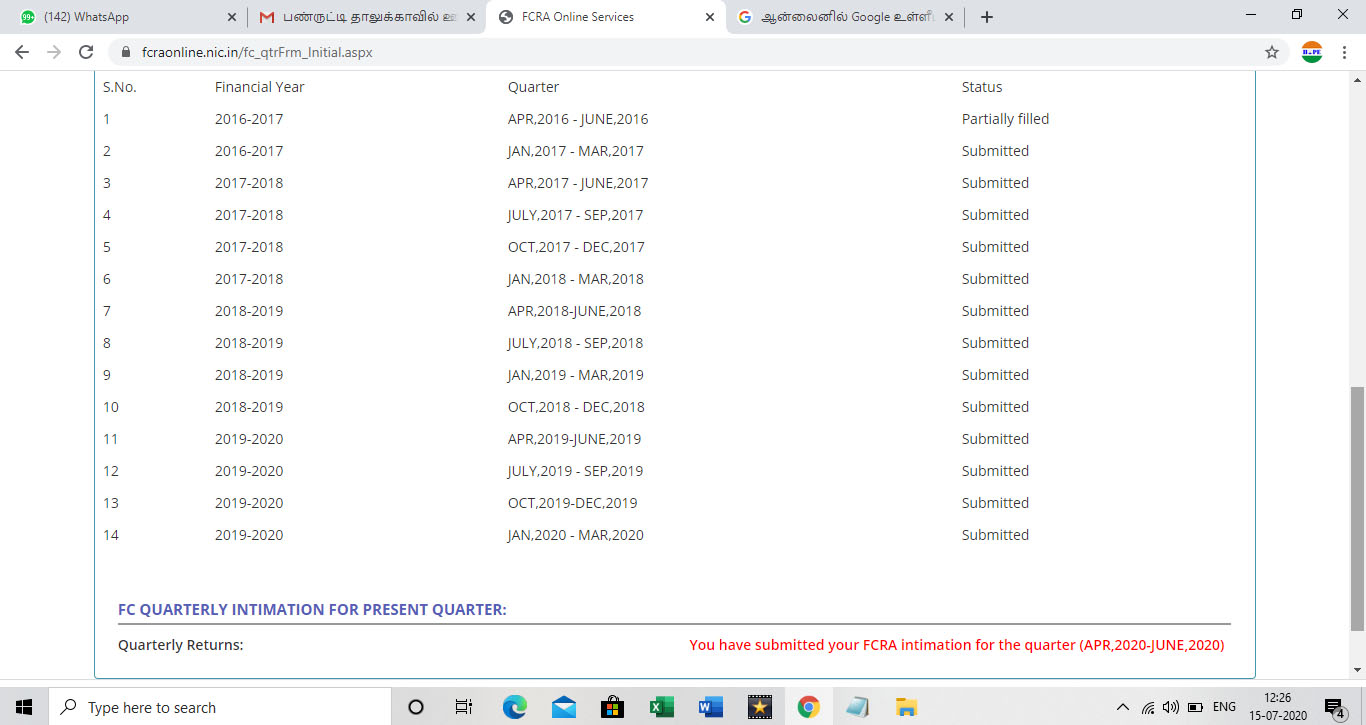This screenshot has height=725, width=1366.
Task: Open a new browser tab
Action: tap(987, 17)
